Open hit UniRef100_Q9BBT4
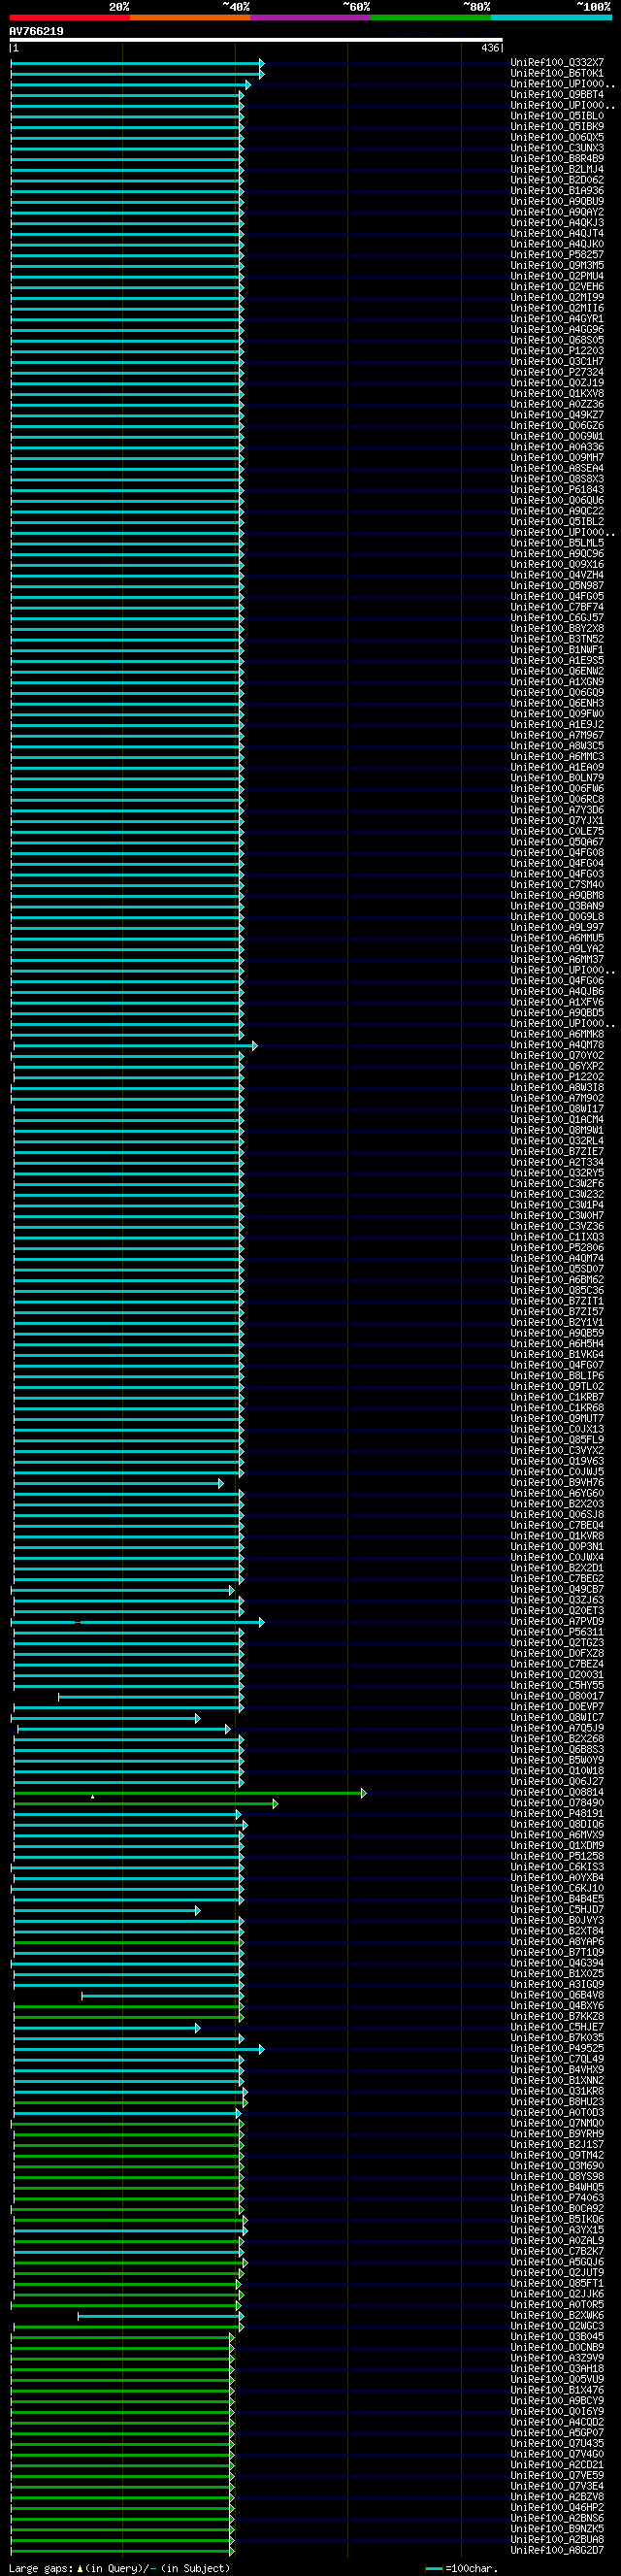The image size is (621, 2576). pyautogui.click(x=557, y=95)
